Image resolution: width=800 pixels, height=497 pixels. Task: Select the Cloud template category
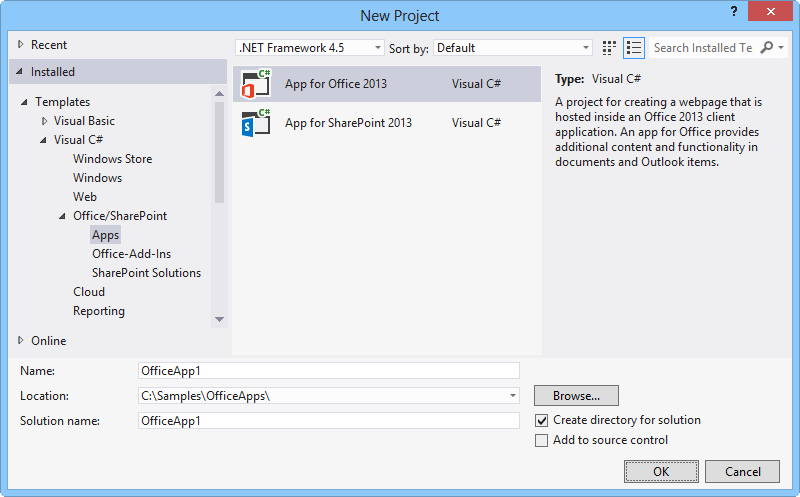(89, 291)
